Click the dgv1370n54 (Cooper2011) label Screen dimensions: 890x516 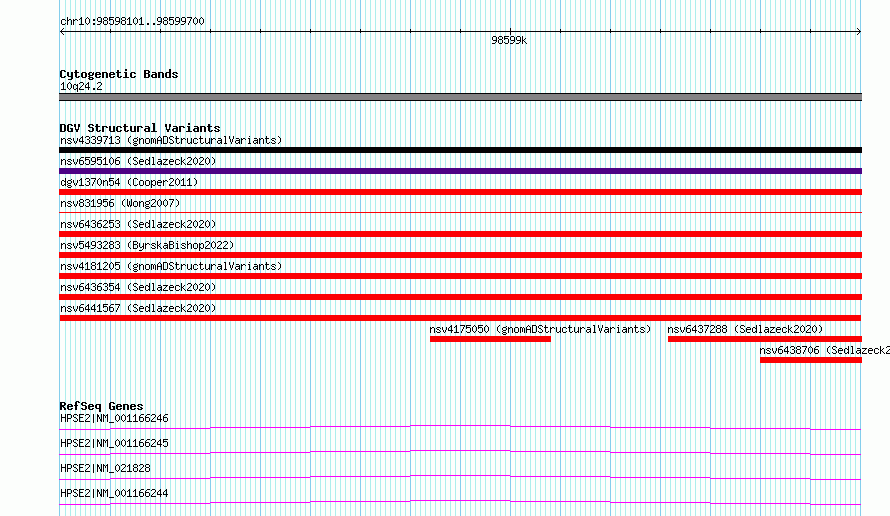tap(129, 182)
